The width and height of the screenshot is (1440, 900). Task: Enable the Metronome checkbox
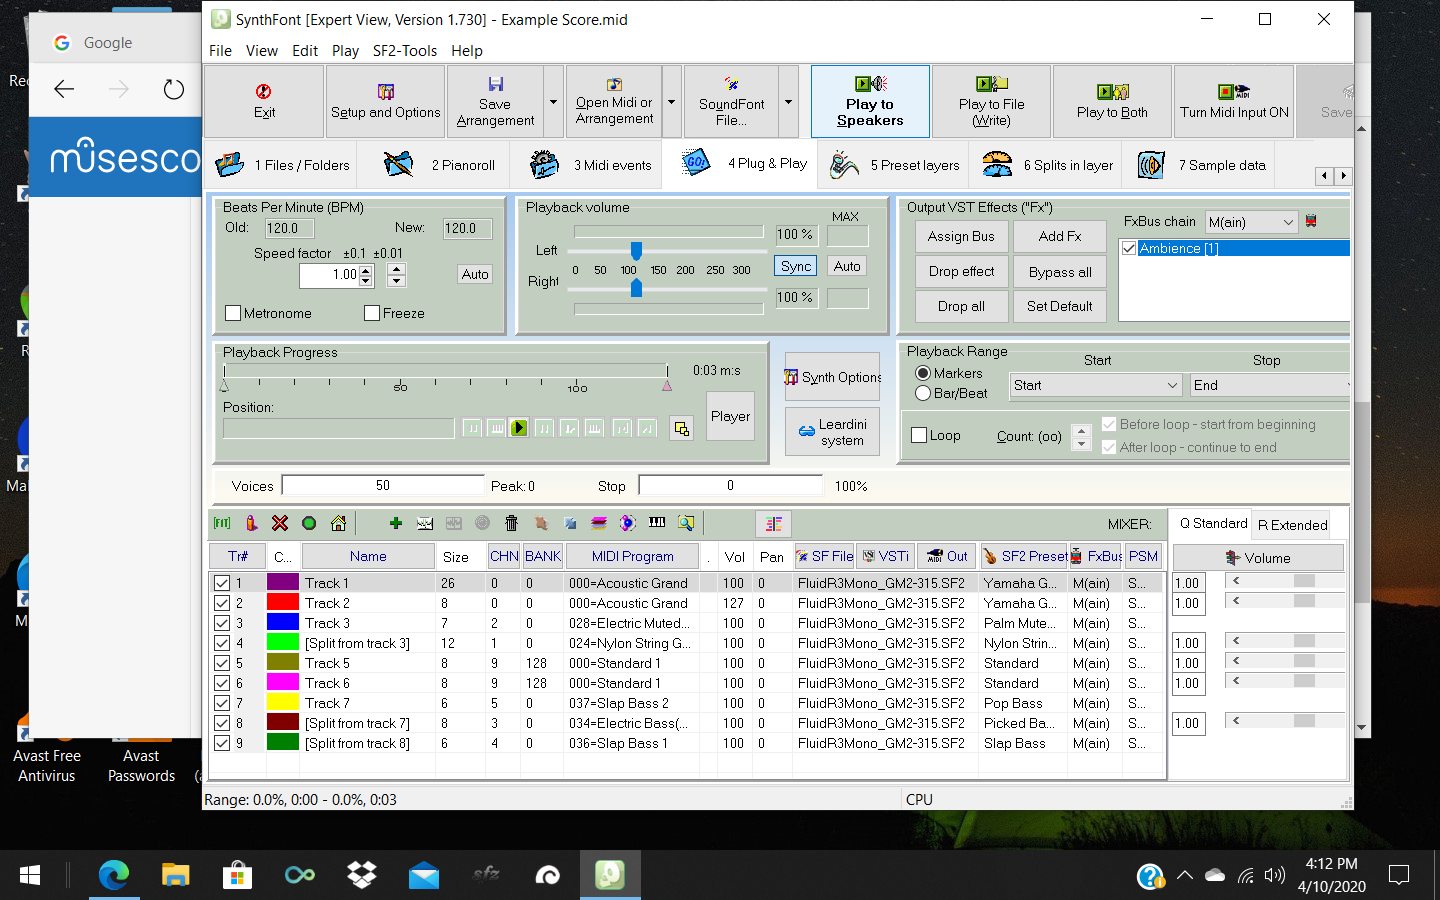pos(233,313)
